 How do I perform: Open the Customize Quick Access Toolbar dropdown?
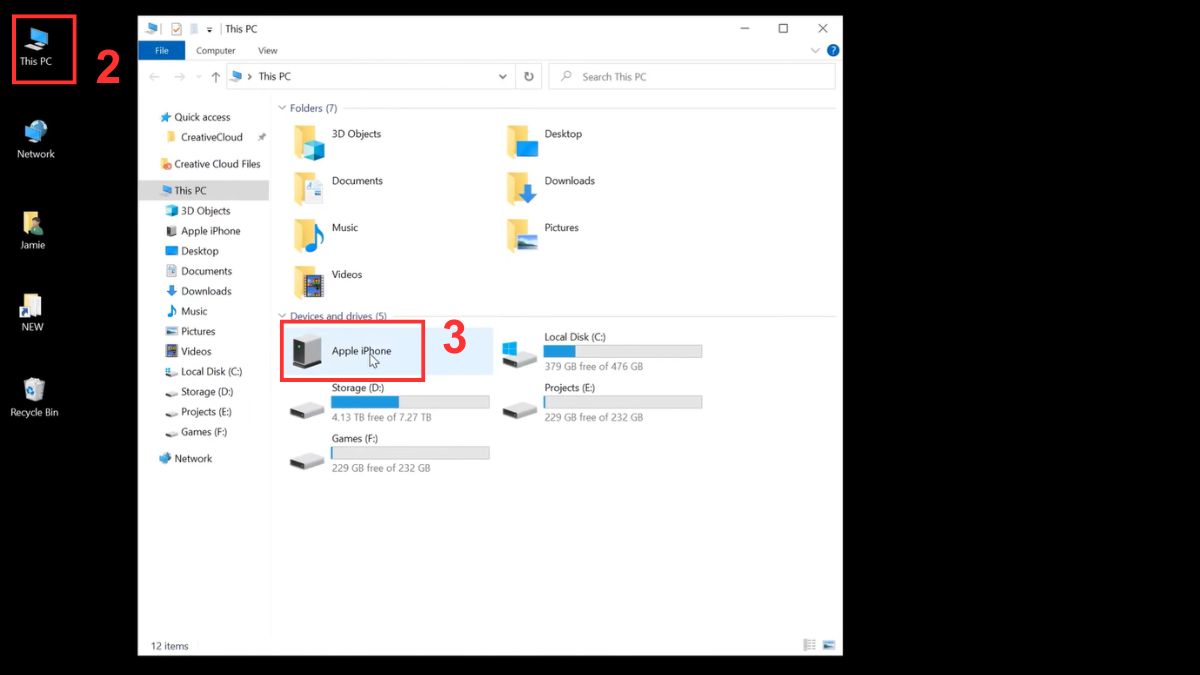tap(210, 30)
